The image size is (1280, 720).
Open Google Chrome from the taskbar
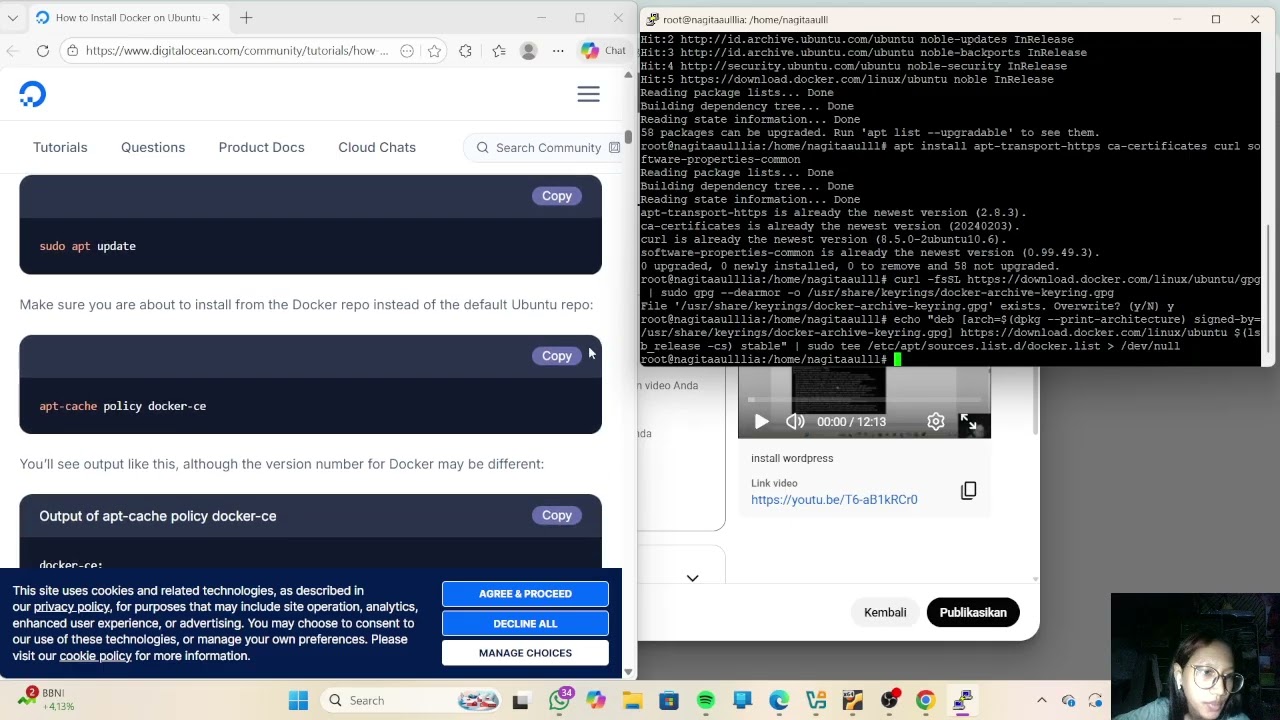(925, 701)
